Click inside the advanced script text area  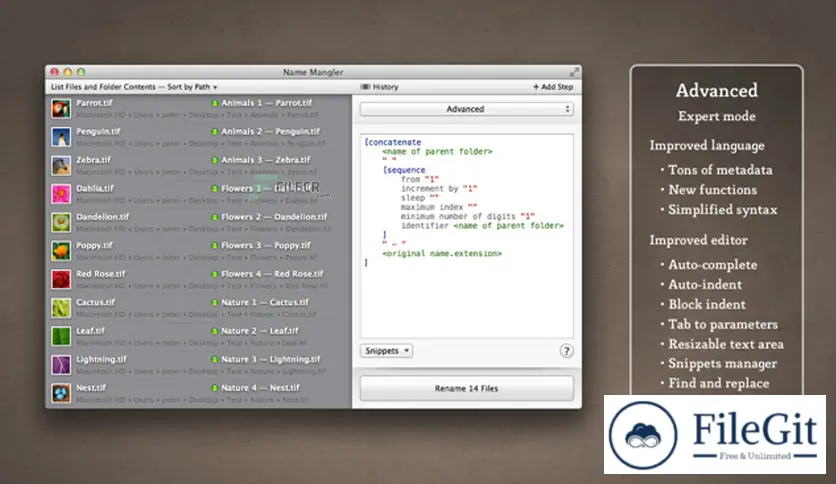coord(467,236)
